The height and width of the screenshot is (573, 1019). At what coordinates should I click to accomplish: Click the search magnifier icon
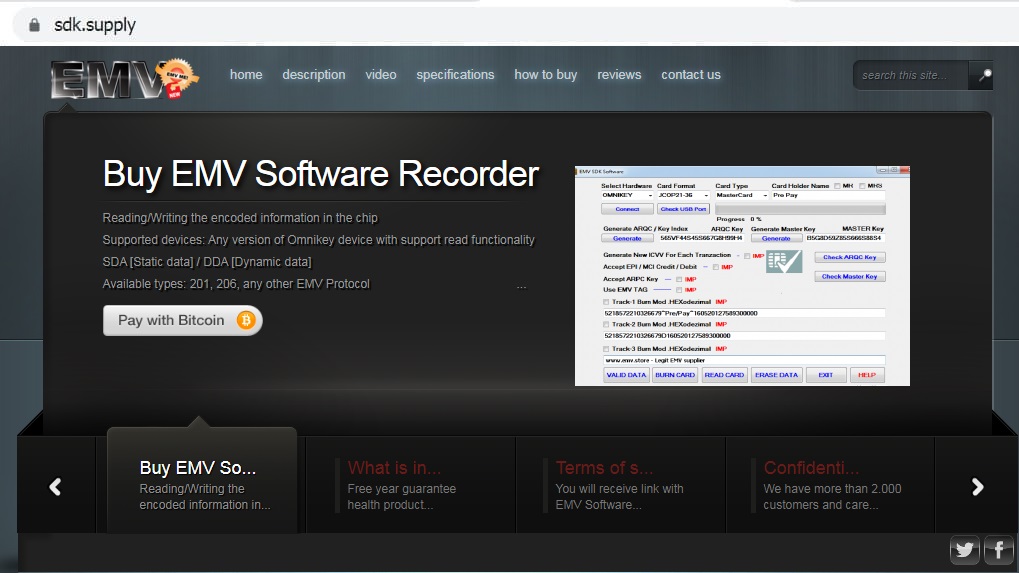tap(982, 75)
